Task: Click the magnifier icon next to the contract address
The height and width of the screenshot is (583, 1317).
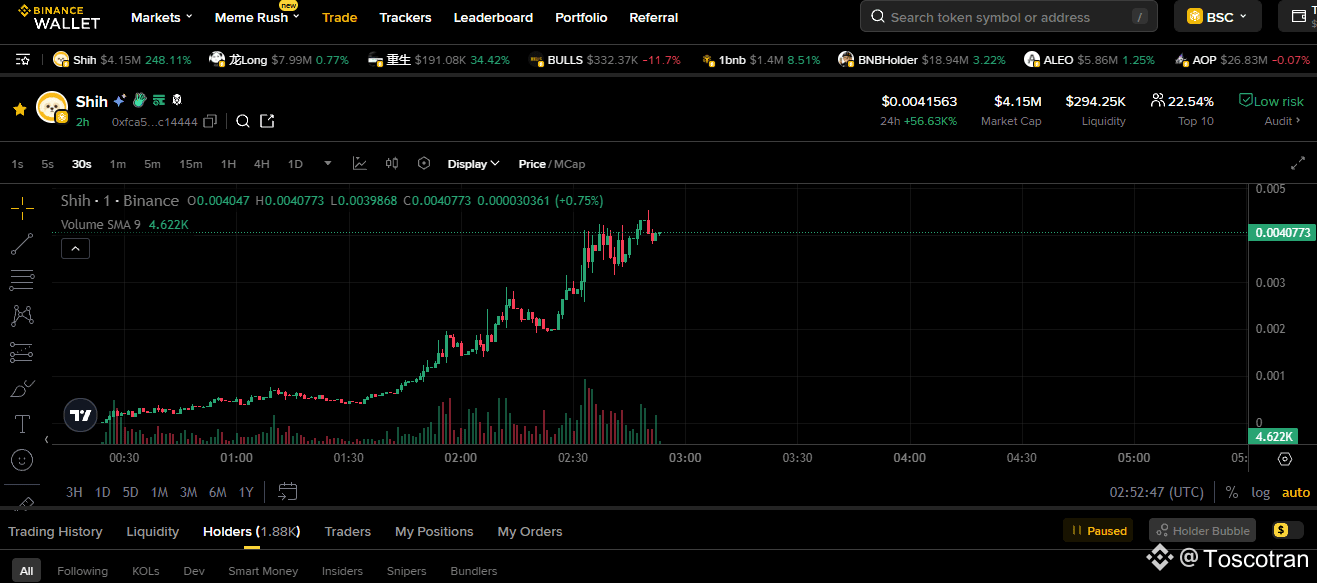Action: 243,121
